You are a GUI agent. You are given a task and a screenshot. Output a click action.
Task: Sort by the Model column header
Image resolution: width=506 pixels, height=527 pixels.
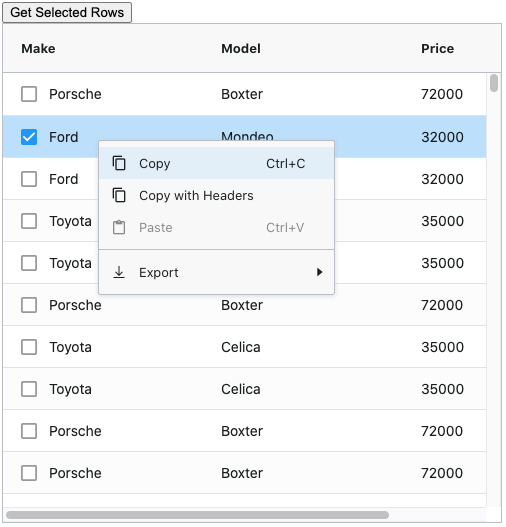tap(241, 49)
